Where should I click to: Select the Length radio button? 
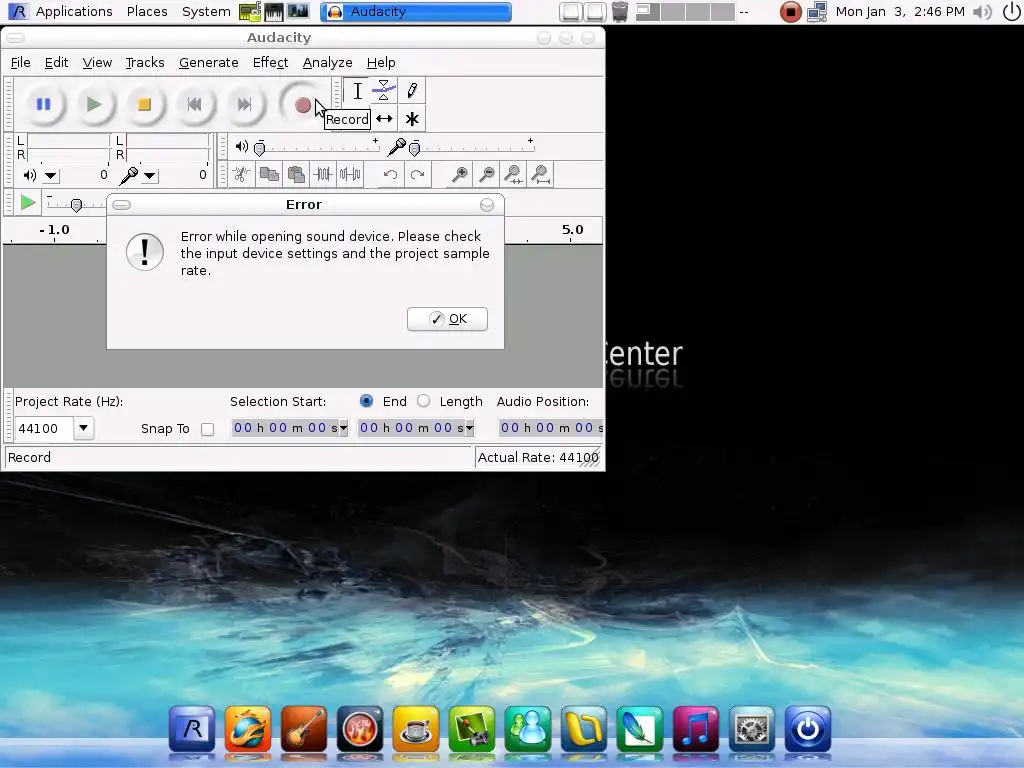pos(423,401)
